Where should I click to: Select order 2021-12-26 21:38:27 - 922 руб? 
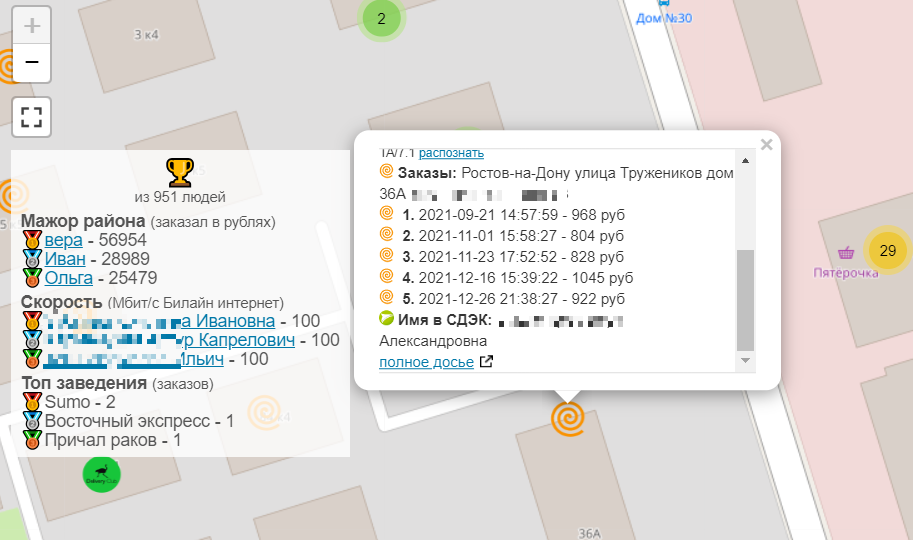(514, 299)
